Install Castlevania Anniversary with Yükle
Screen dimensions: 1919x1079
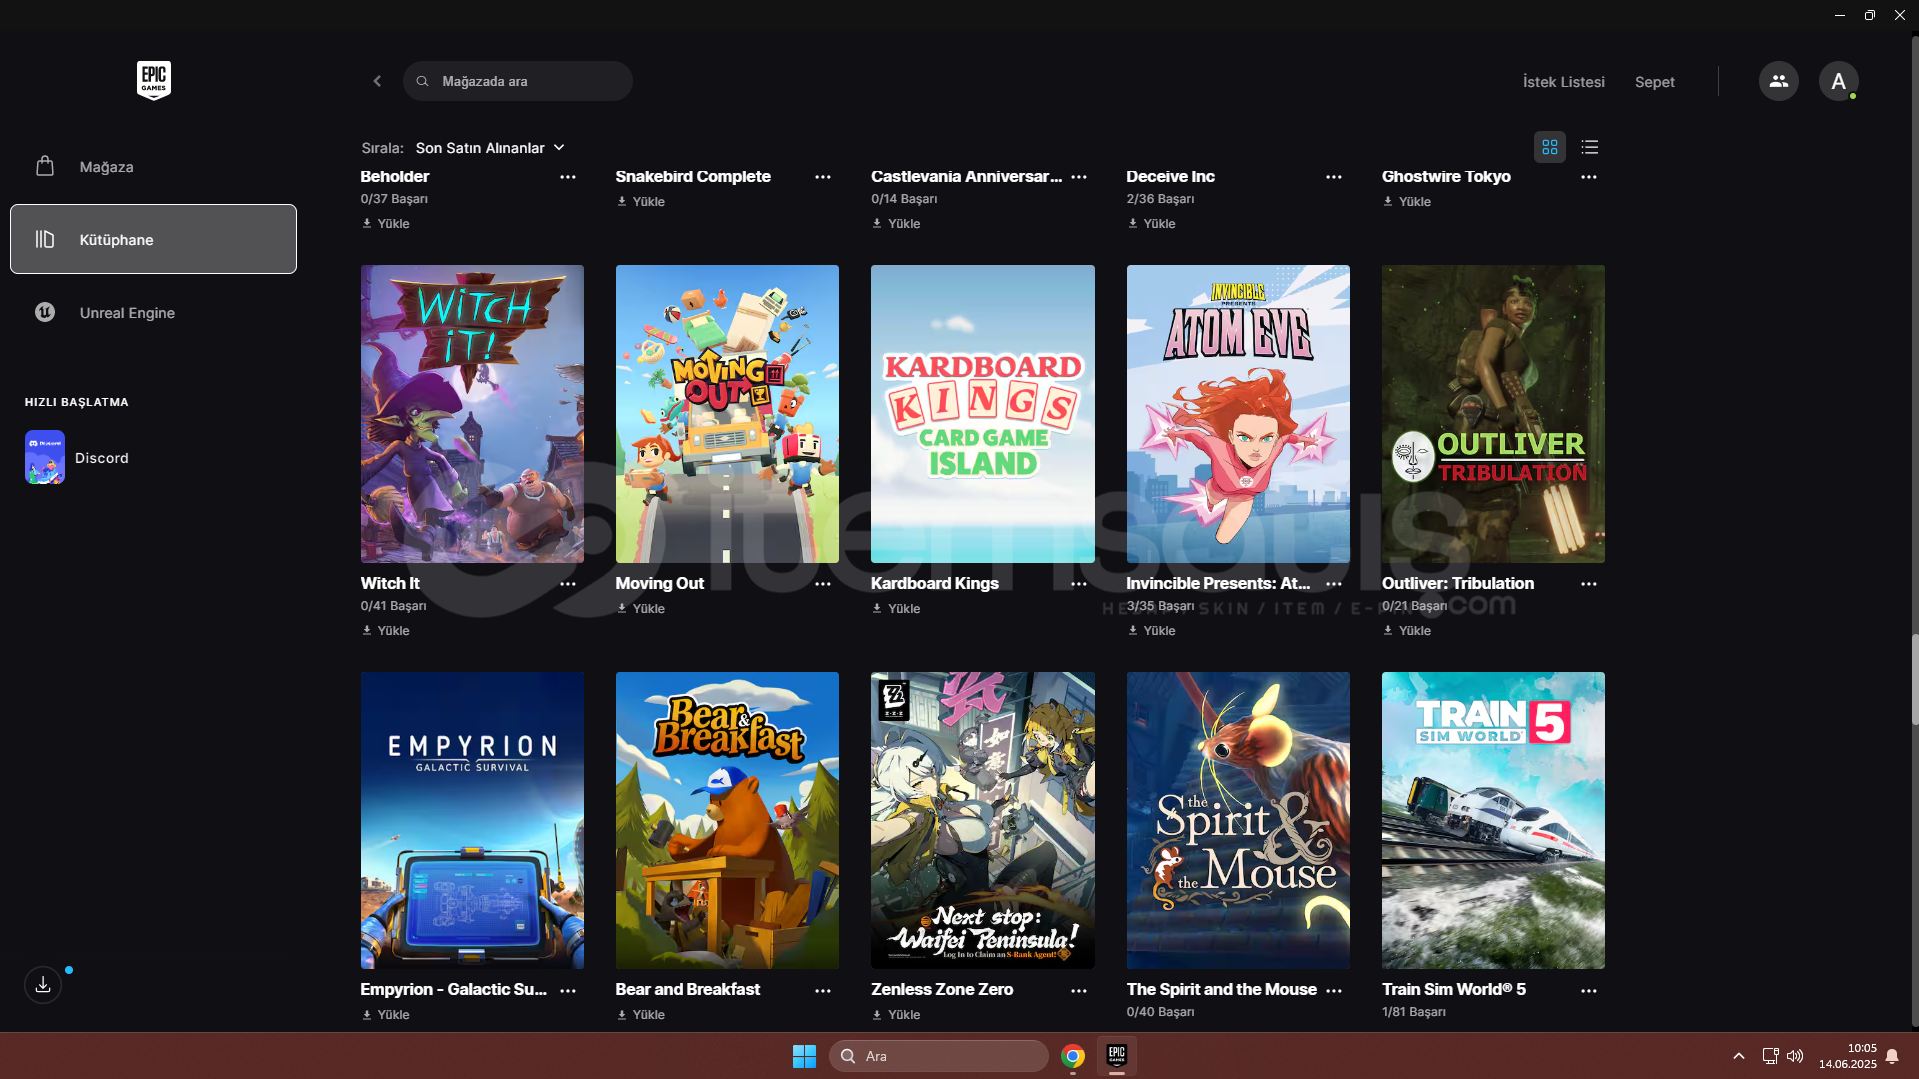tap(896, 224)
